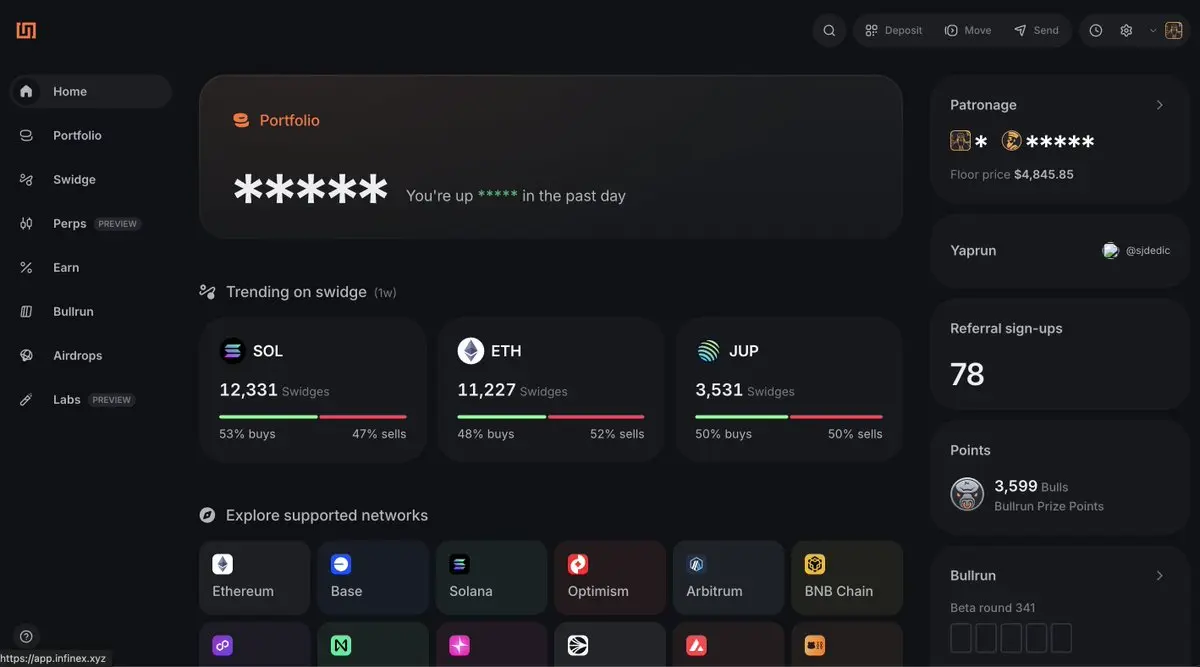
Task: Click the 12,331 Swidges count
Action: pyautogui.click(x=274, y=390)
